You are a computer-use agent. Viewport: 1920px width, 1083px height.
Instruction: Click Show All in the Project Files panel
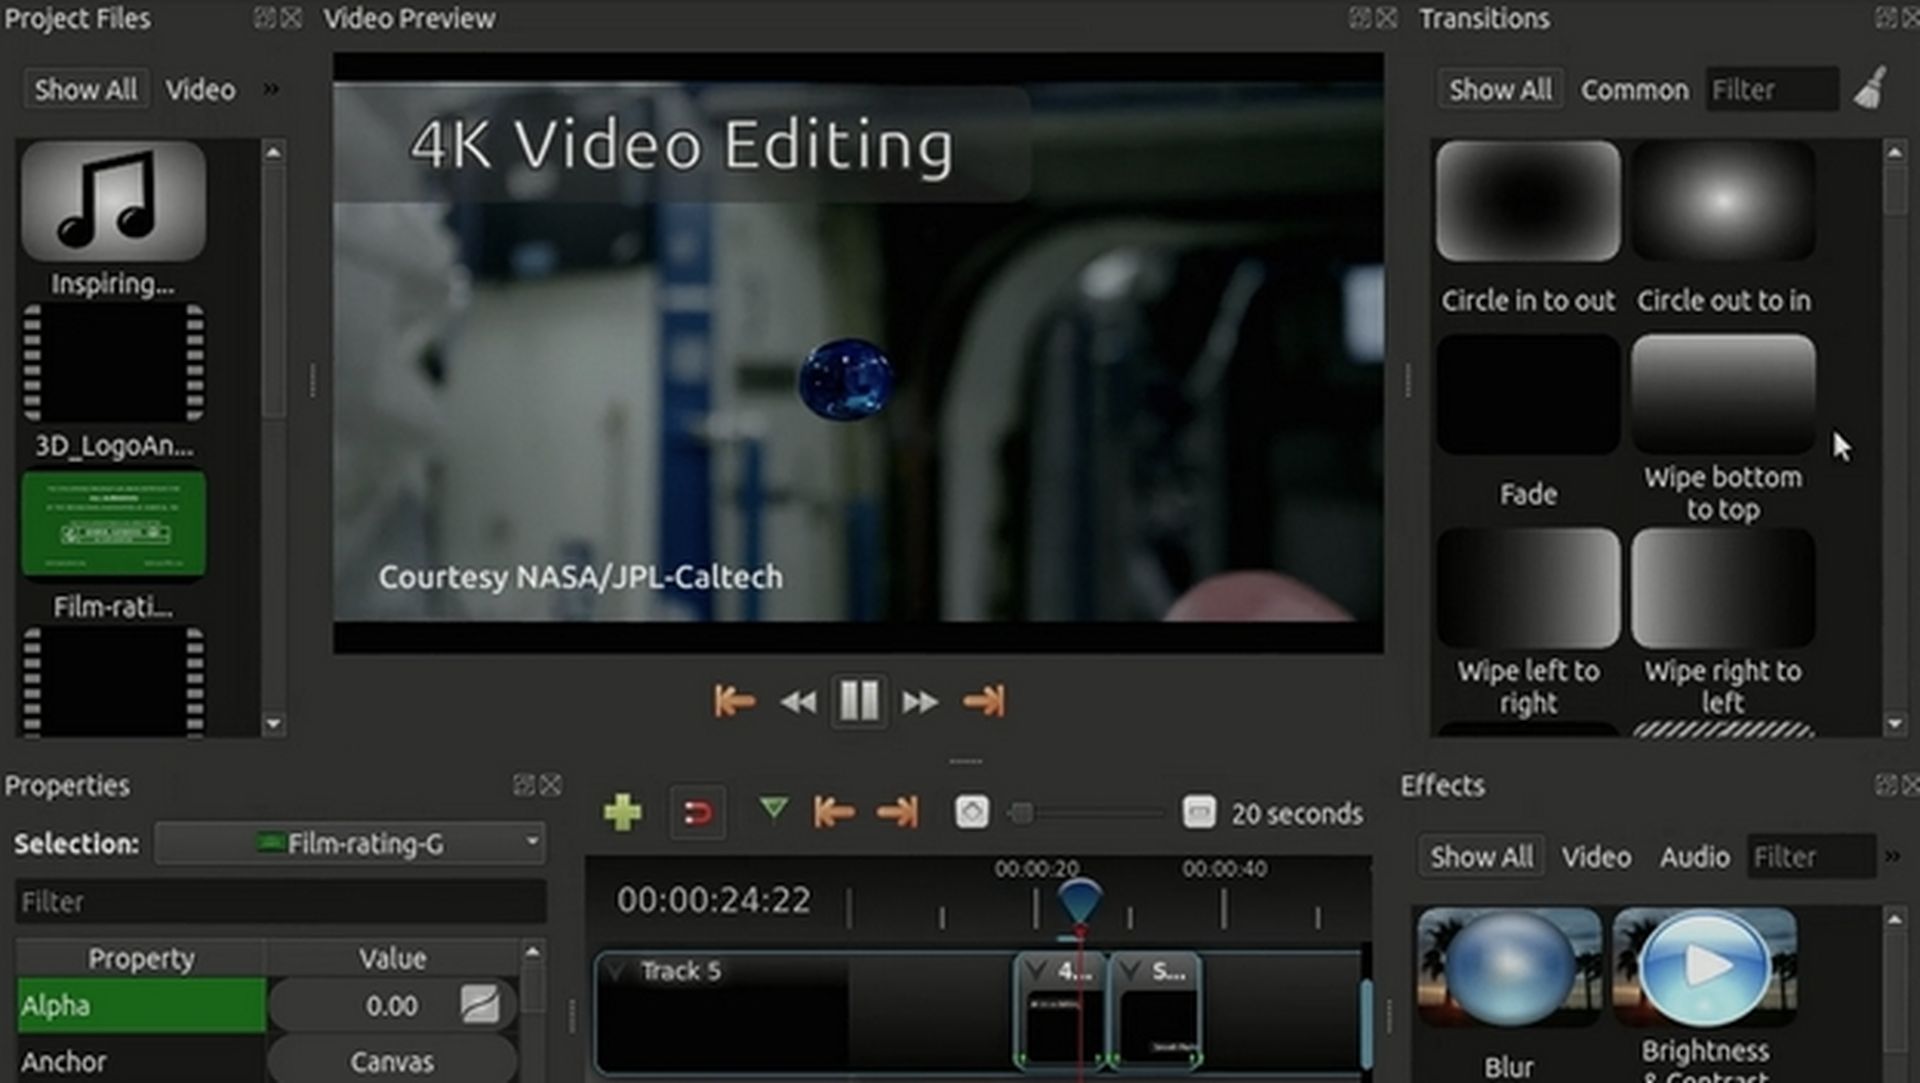click(x=85, y=88)
